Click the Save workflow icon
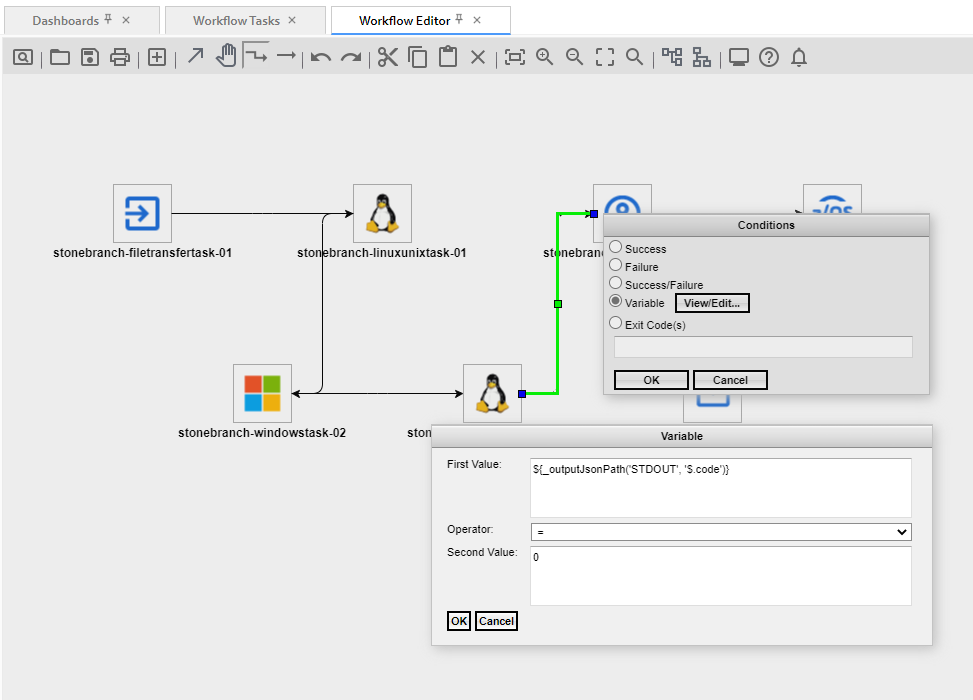The height and width of the screenshot is (700, 973). pos(90,57)
